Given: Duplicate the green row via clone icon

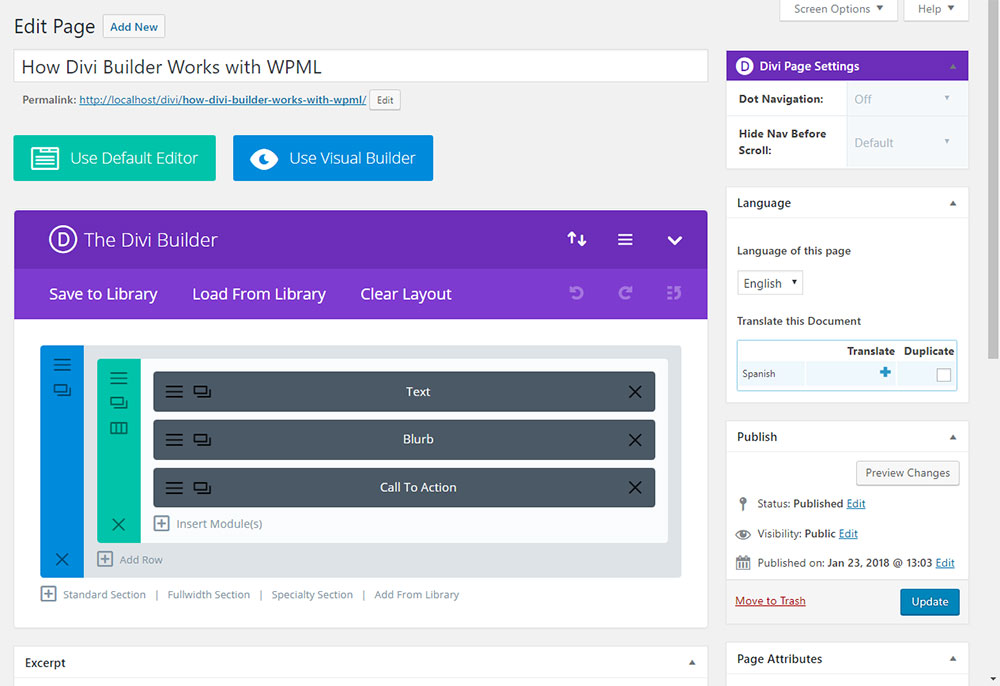Looking at the screenshot, I should 119,403.
